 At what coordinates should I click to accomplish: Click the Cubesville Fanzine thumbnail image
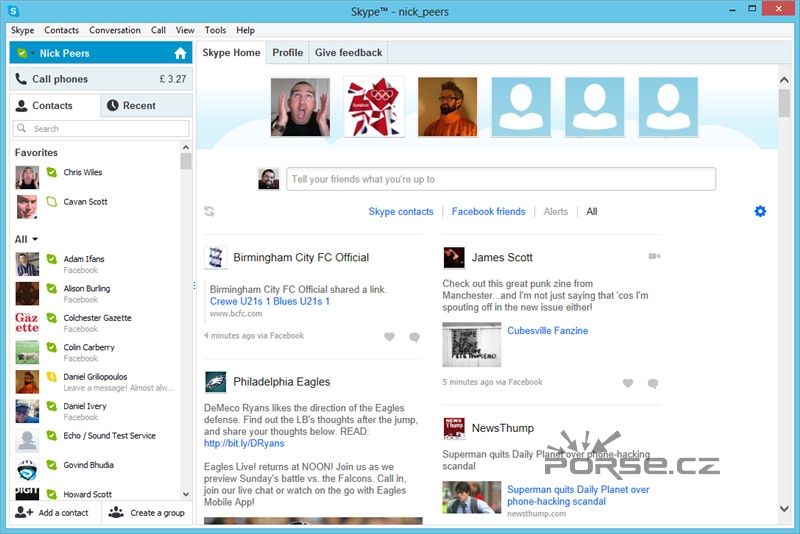(x=471, y=344)
